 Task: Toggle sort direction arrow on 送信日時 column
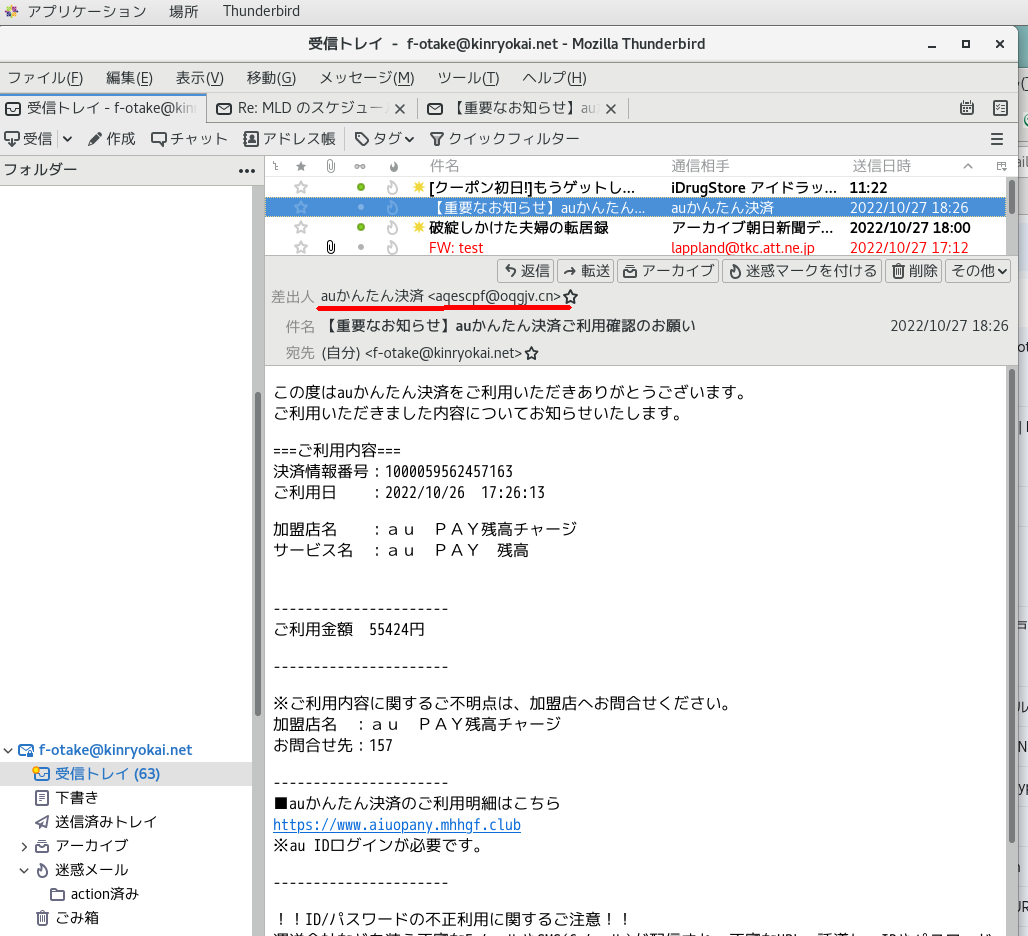point(968,166)
